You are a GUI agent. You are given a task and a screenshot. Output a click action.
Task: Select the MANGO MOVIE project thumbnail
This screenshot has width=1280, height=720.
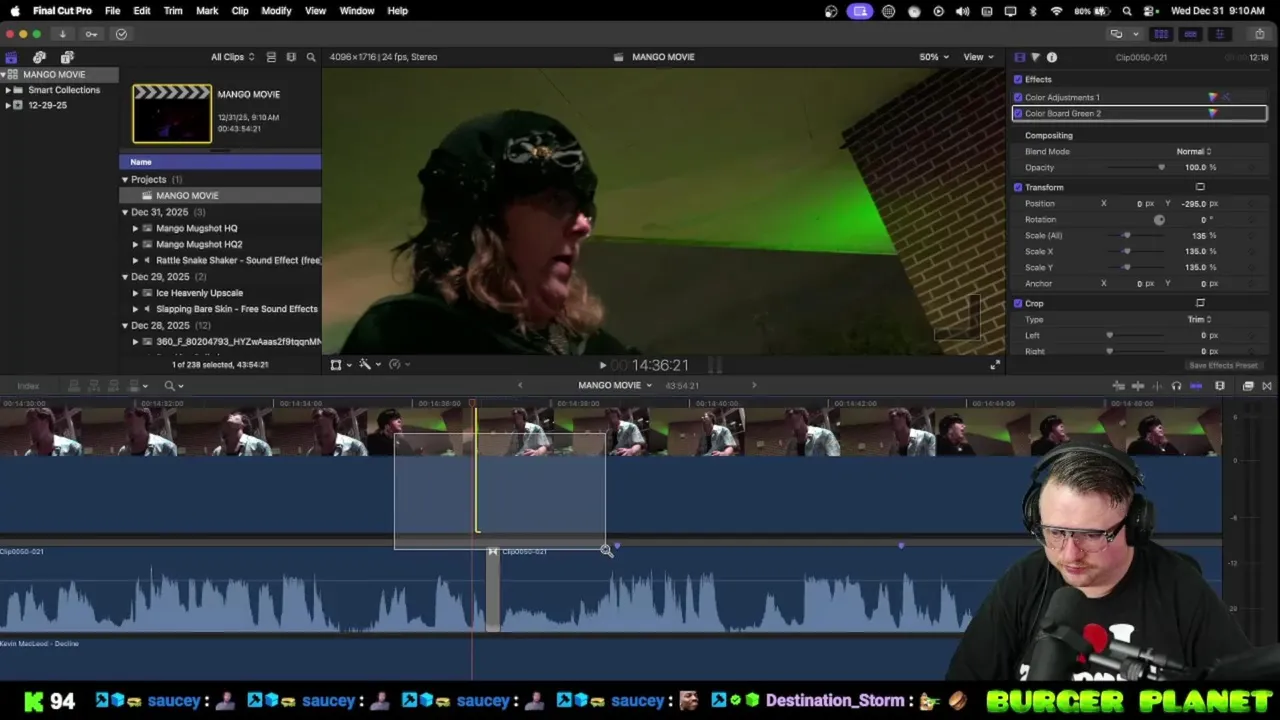(x=172, y=113)
